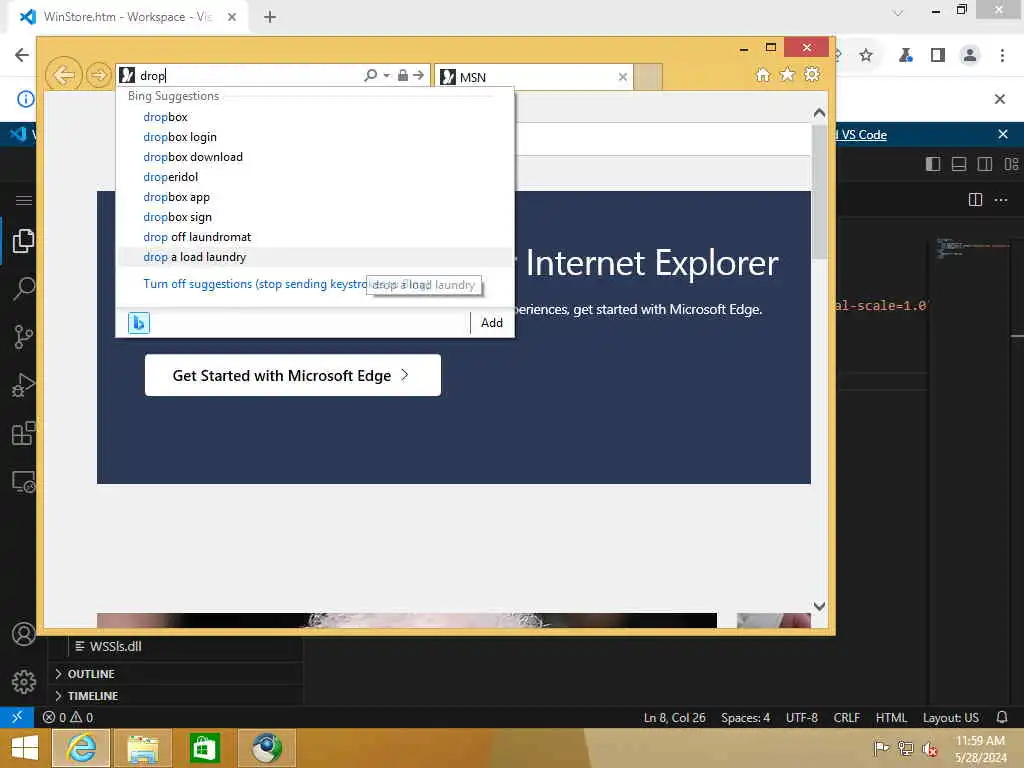Click the address bar input showing 'drop'
Image resolution: width=1024 pixels, height=768 pixels.
(x=248, y=75)
